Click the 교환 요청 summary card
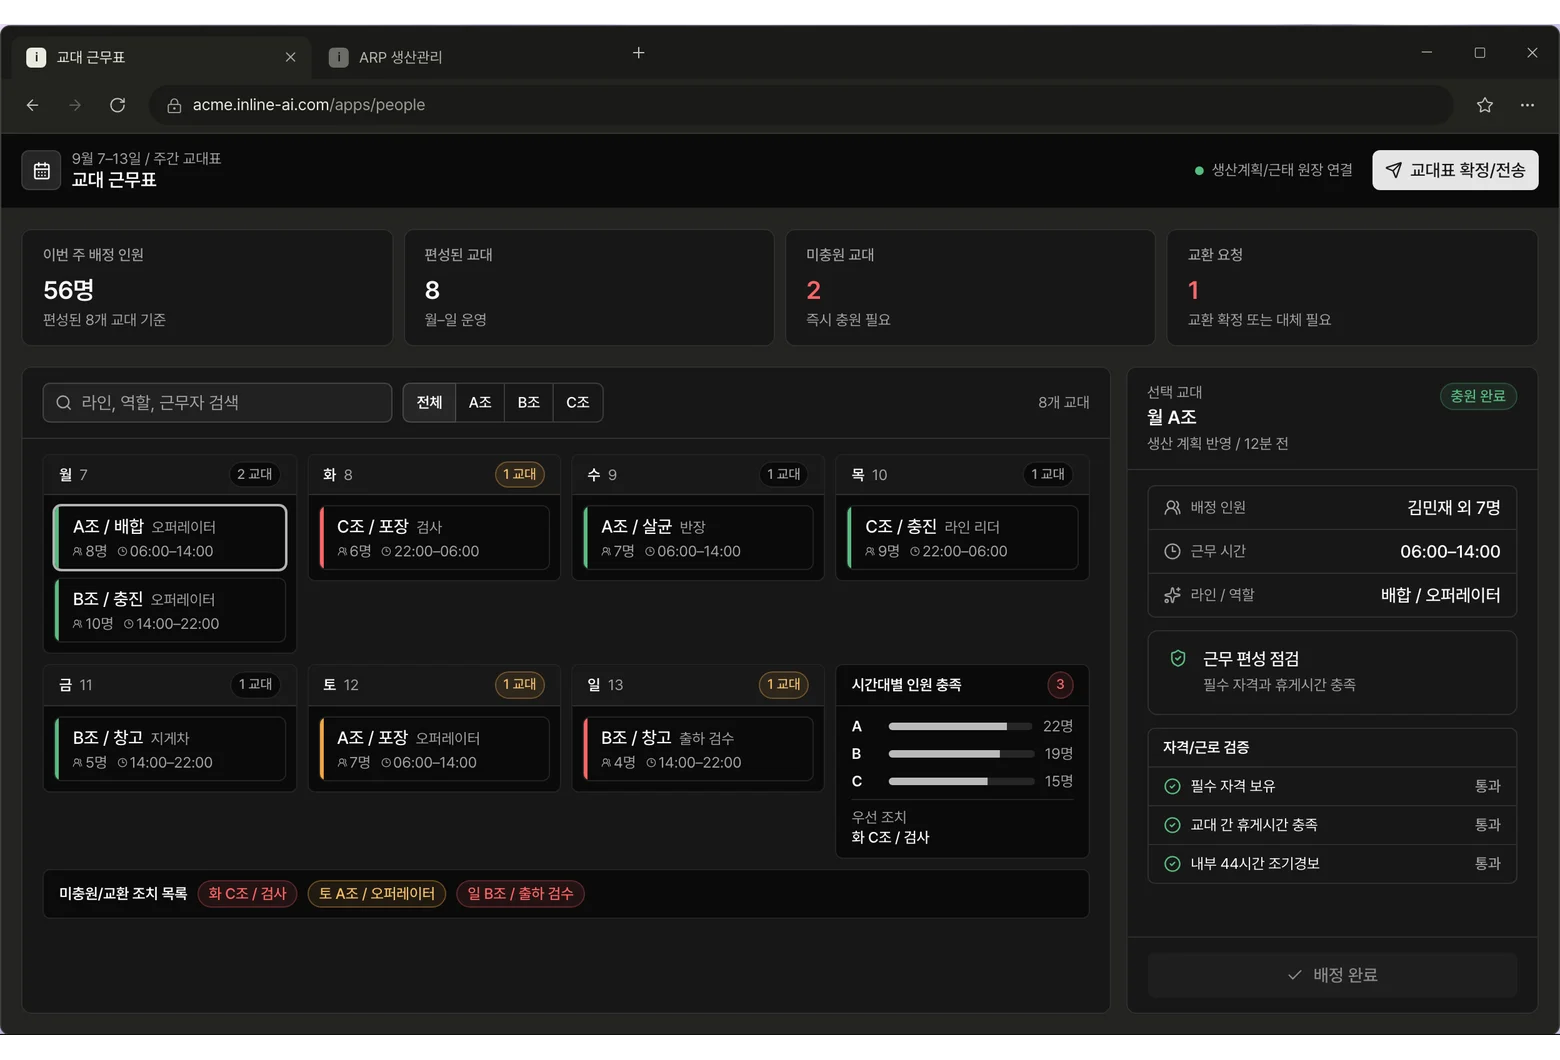The width and height of the screenshot is (1560, 1060). pos(1352,288)
